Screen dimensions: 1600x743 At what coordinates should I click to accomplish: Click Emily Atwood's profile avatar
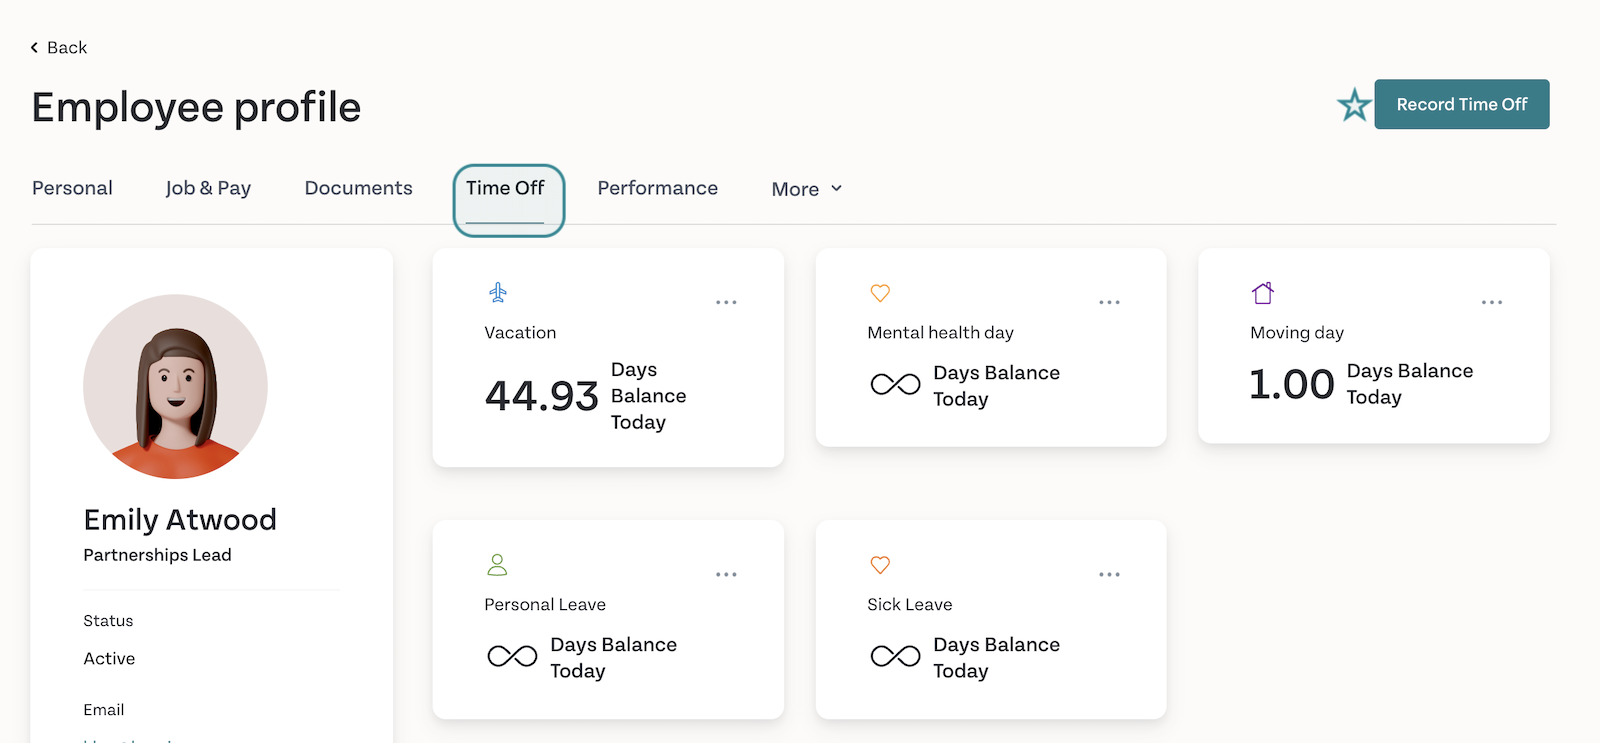coord(175,386)
